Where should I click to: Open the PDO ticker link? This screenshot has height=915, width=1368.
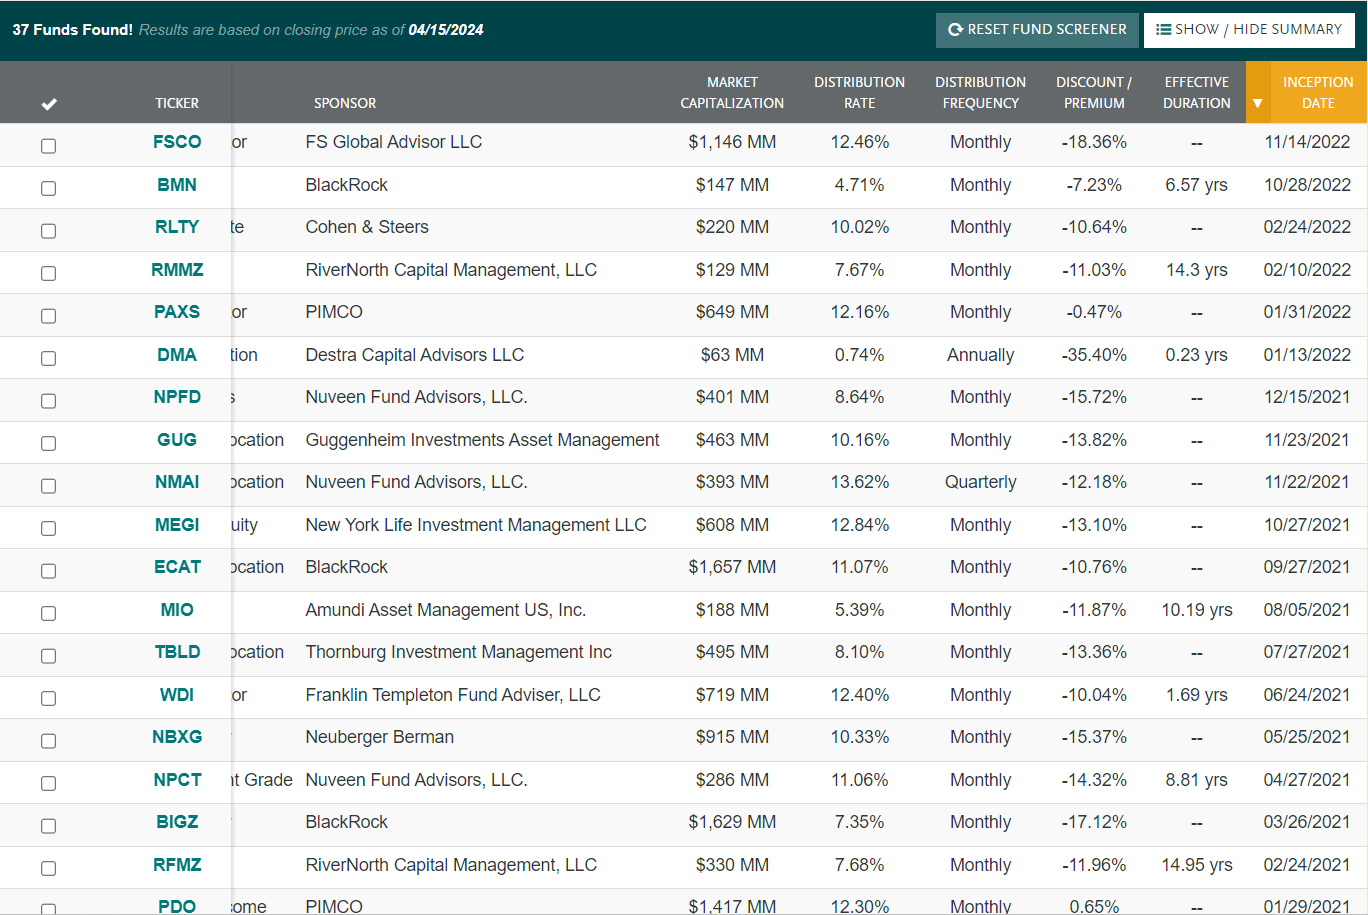(177, 906)
